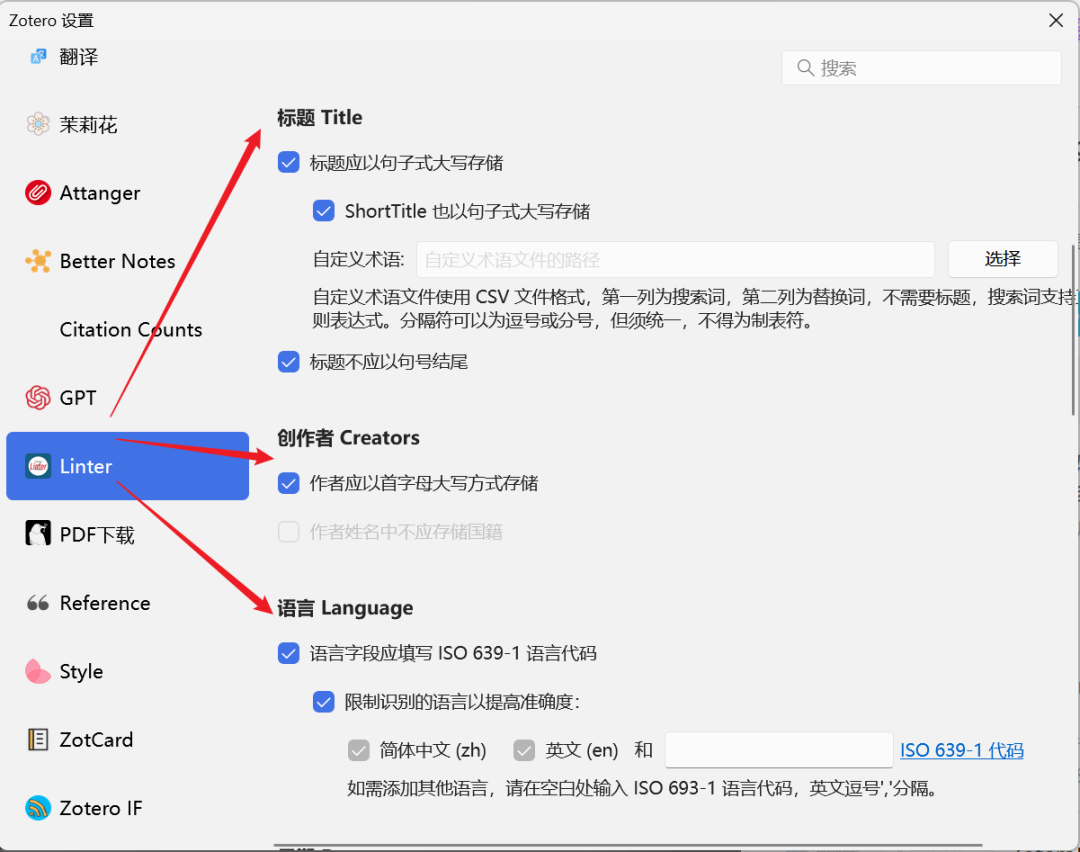This screenshot has height=852, width=1080.
Task: Toggle ShortTitle 也以句子式大写存储 checkbox
Action: click(323, 211)
